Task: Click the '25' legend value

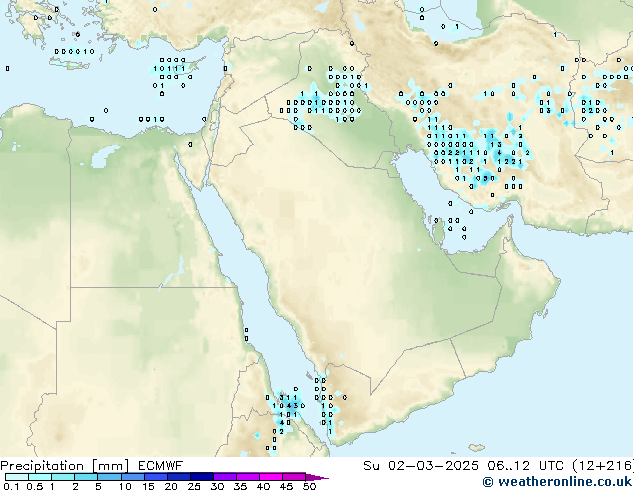Action: tap(194, 486)
